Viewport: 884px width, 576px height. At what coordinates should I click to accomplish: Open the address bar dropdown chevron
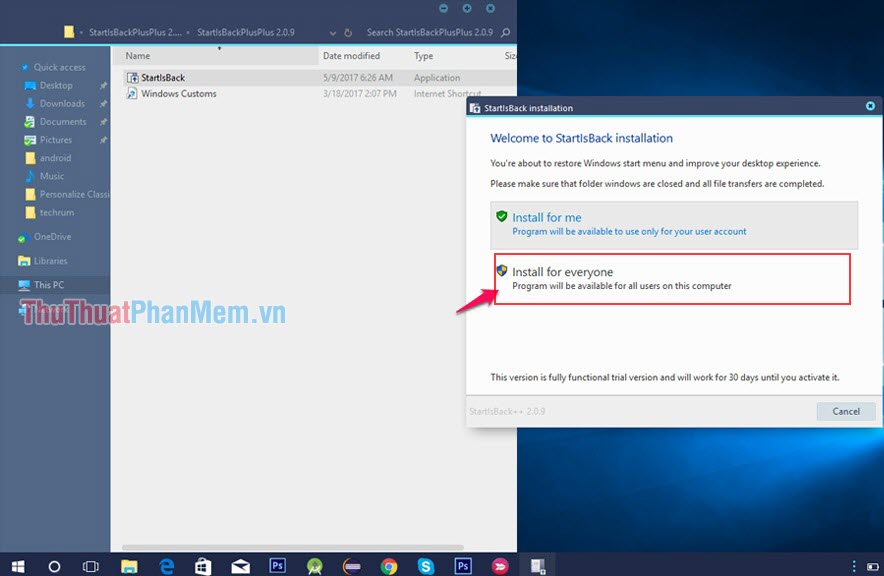332,31
